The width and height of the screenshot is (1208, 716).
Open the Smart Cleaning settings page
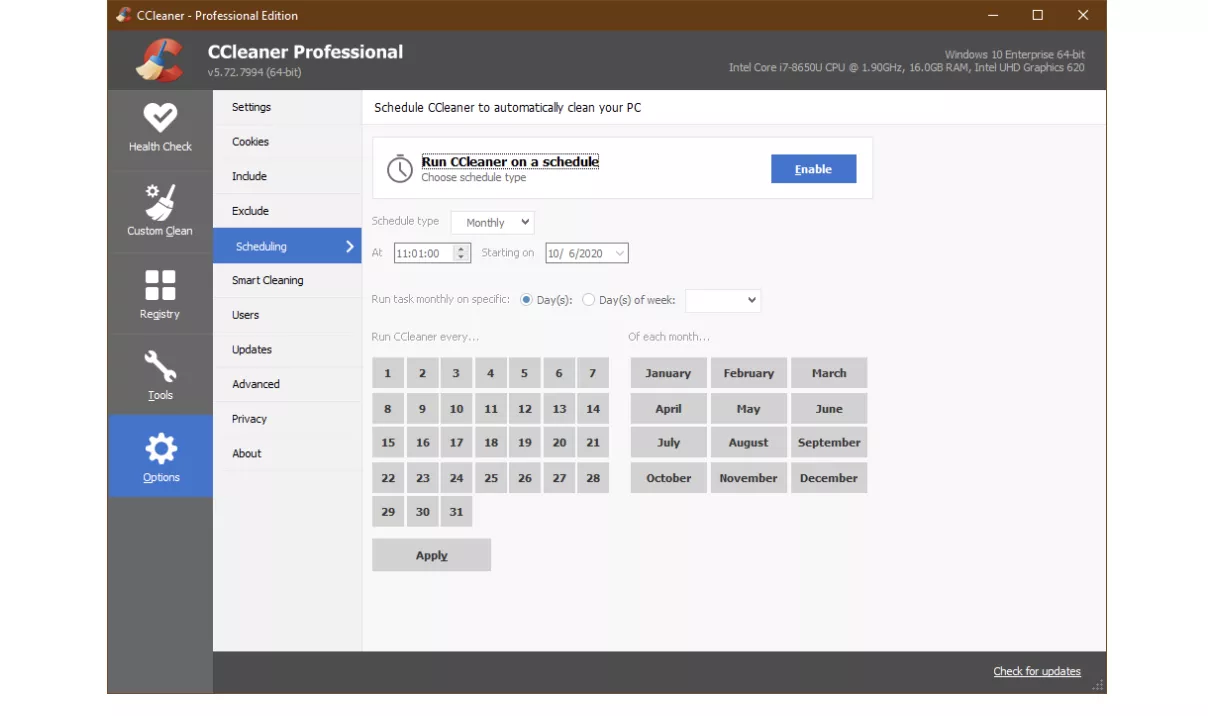tap(267, 280)
